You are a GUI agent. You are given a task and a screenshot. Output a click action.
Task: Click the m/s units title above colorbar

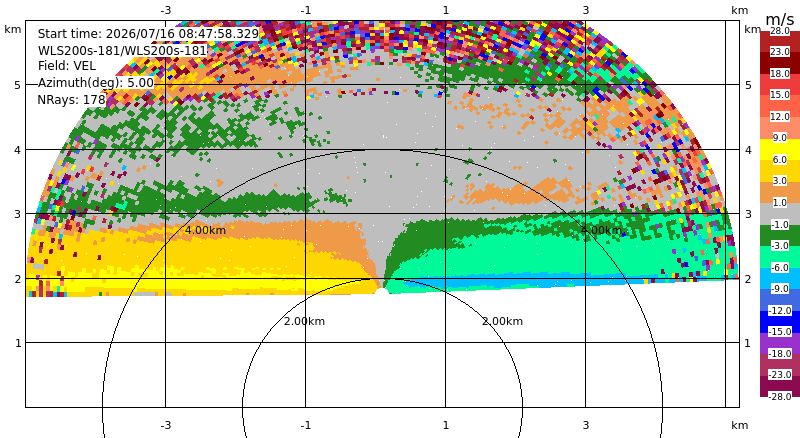tap(780, 19)
